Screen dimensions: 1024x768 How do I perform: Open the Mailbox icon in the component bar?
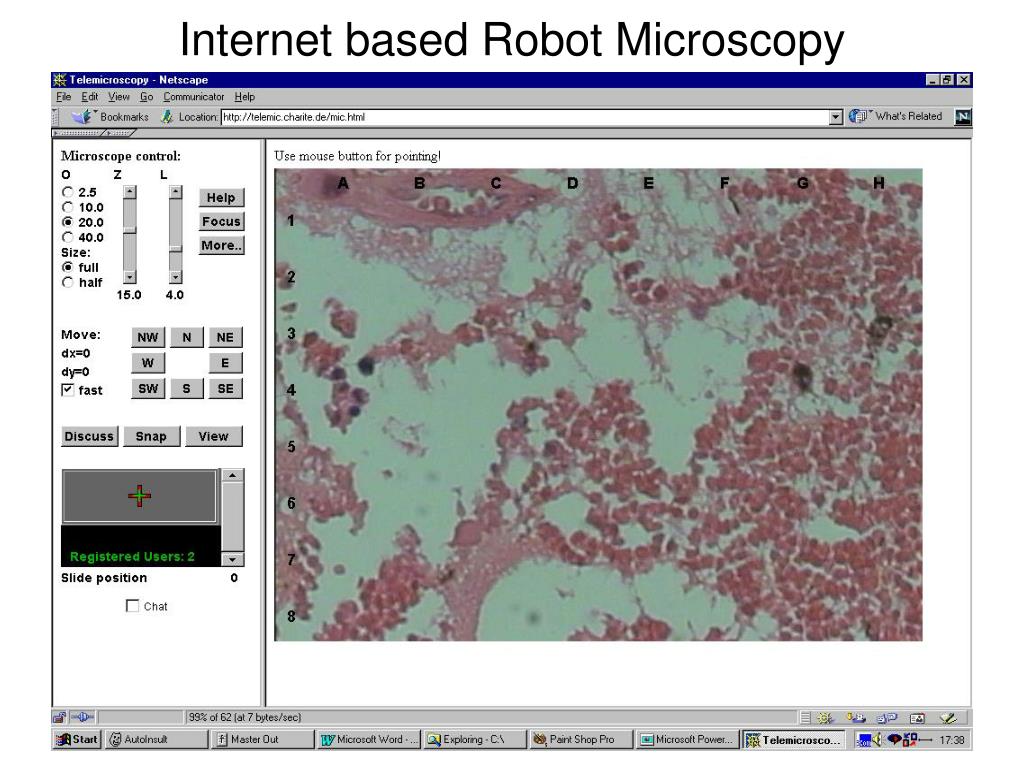(x=854, y=716)
